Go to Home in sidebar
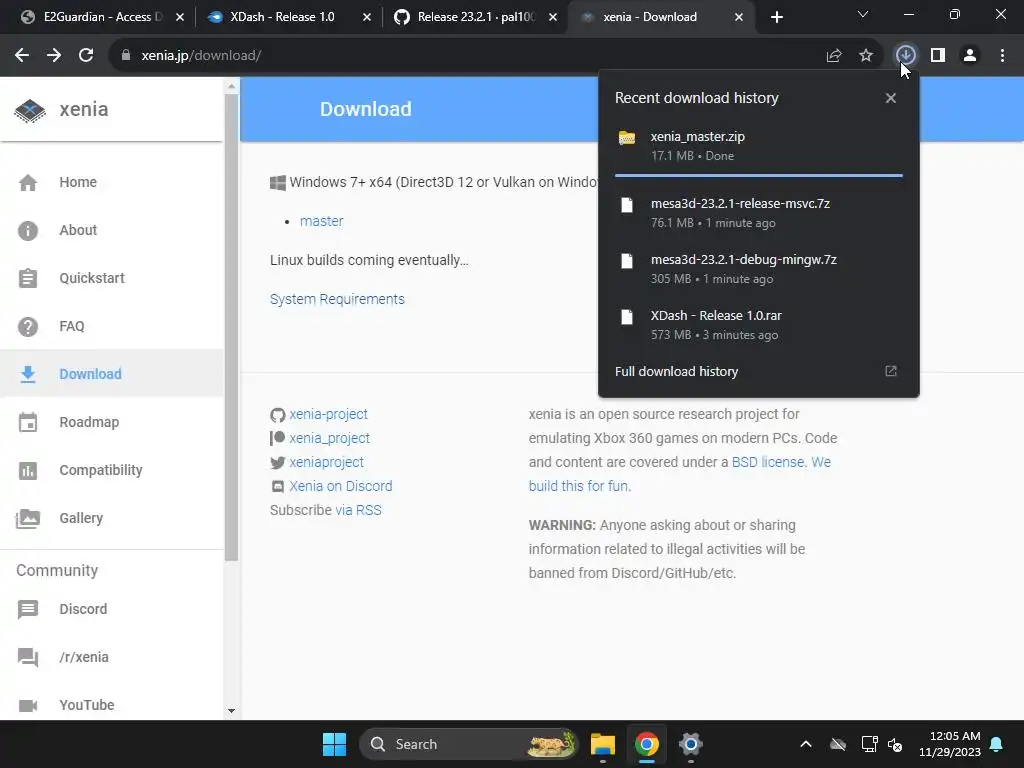The image size is (1024, 768). coord(111,182)
